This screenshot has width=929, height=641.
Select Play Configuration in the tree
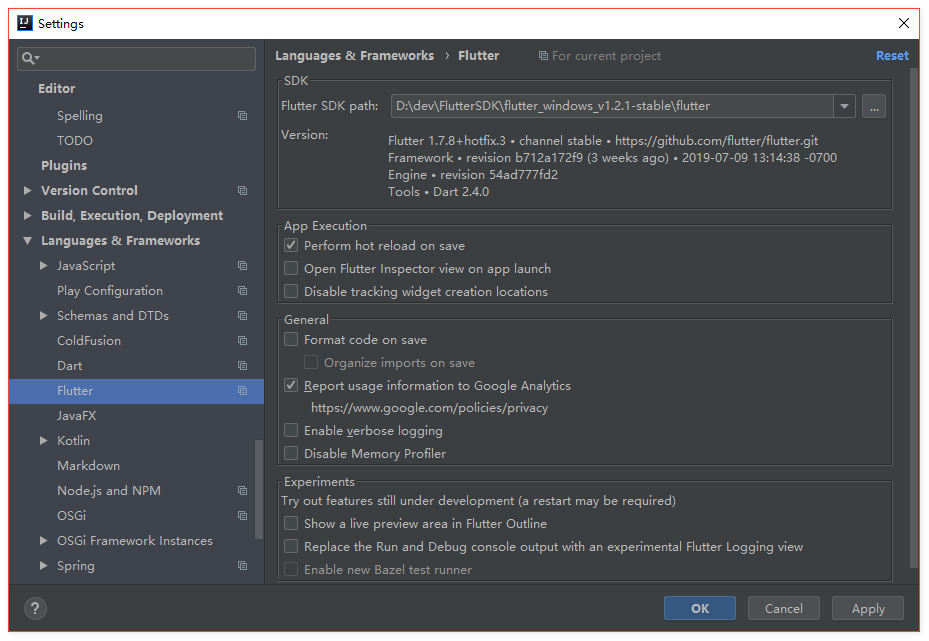pos(110,291)
